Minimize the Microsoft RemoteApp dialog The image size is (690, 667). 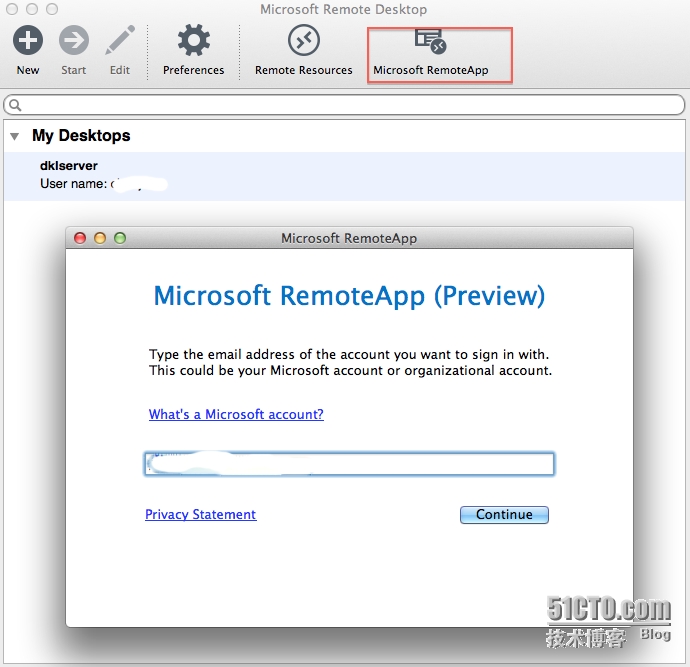pyautogui.click(x=100, y=238)
